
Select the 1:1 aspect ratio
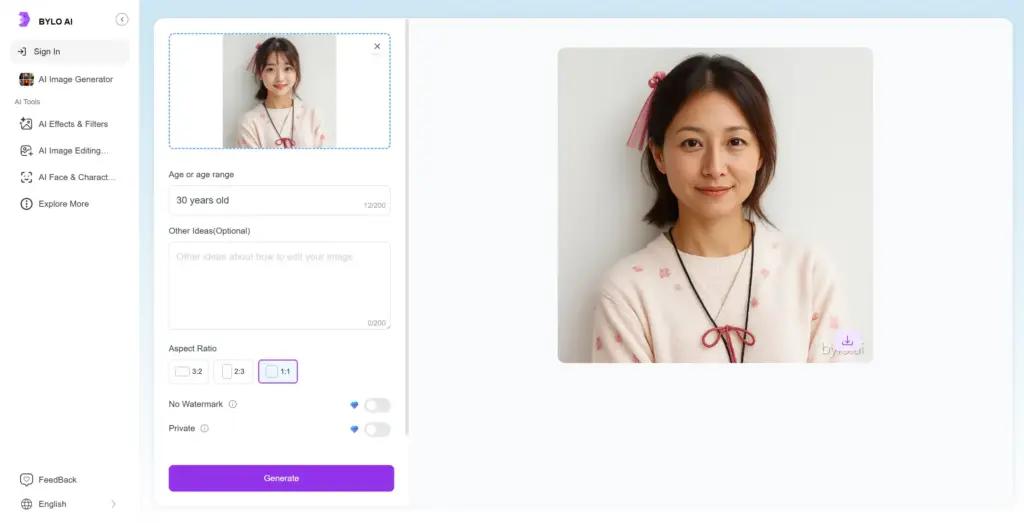(278, 372)
